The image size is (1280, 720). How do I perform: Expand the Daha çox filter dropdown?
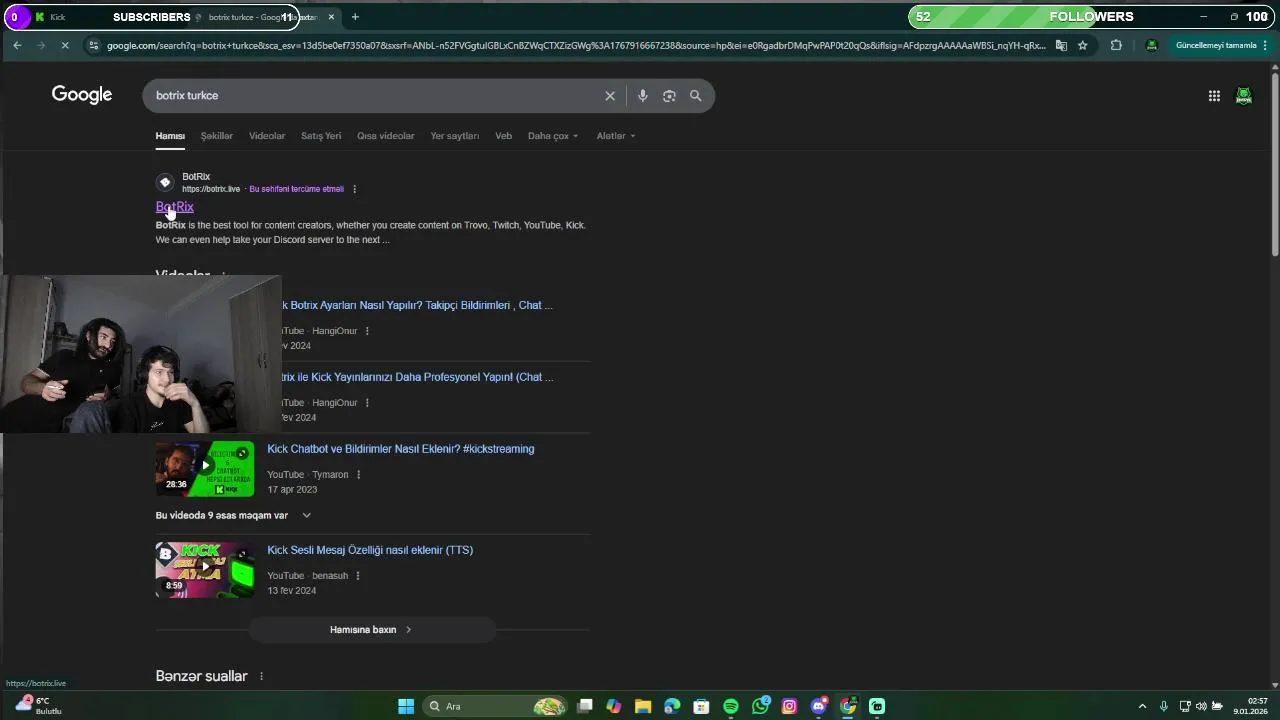553,136
